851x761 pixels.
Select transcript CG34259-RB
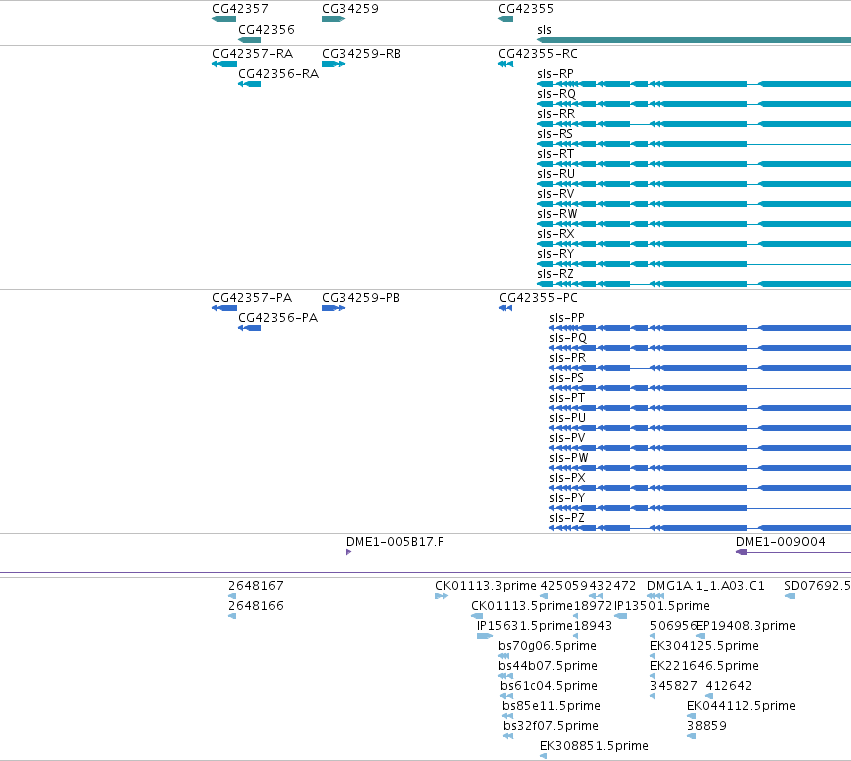click(333, 64)
